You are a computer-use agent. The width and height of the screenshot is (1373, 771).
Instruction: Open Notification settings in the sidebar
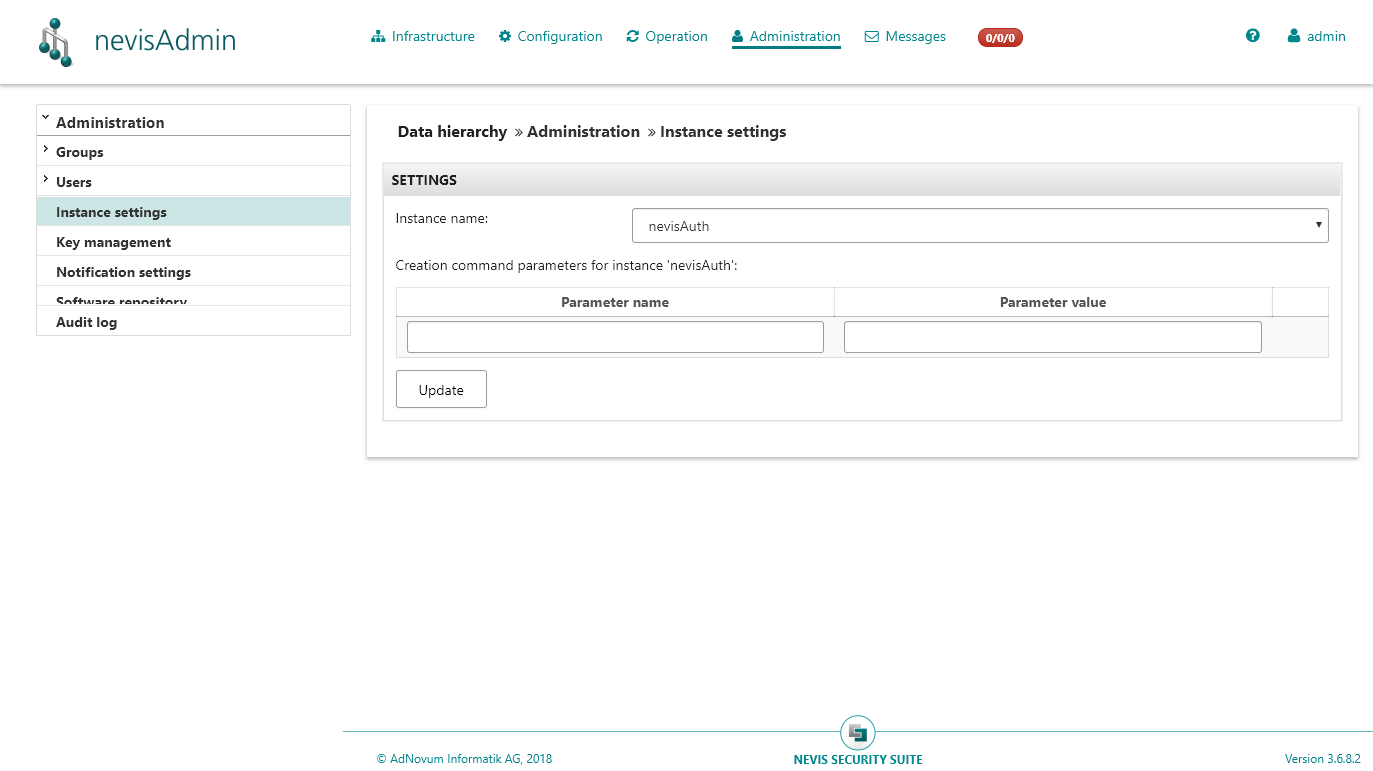point(194,272)
